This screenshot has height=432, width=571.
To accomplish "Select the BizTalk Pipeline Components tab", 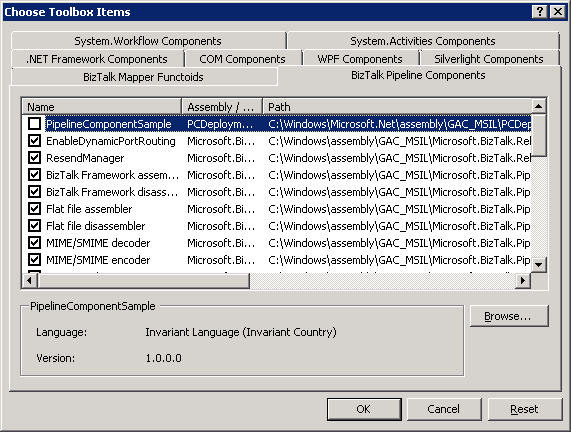I will (x=418, y=75).
